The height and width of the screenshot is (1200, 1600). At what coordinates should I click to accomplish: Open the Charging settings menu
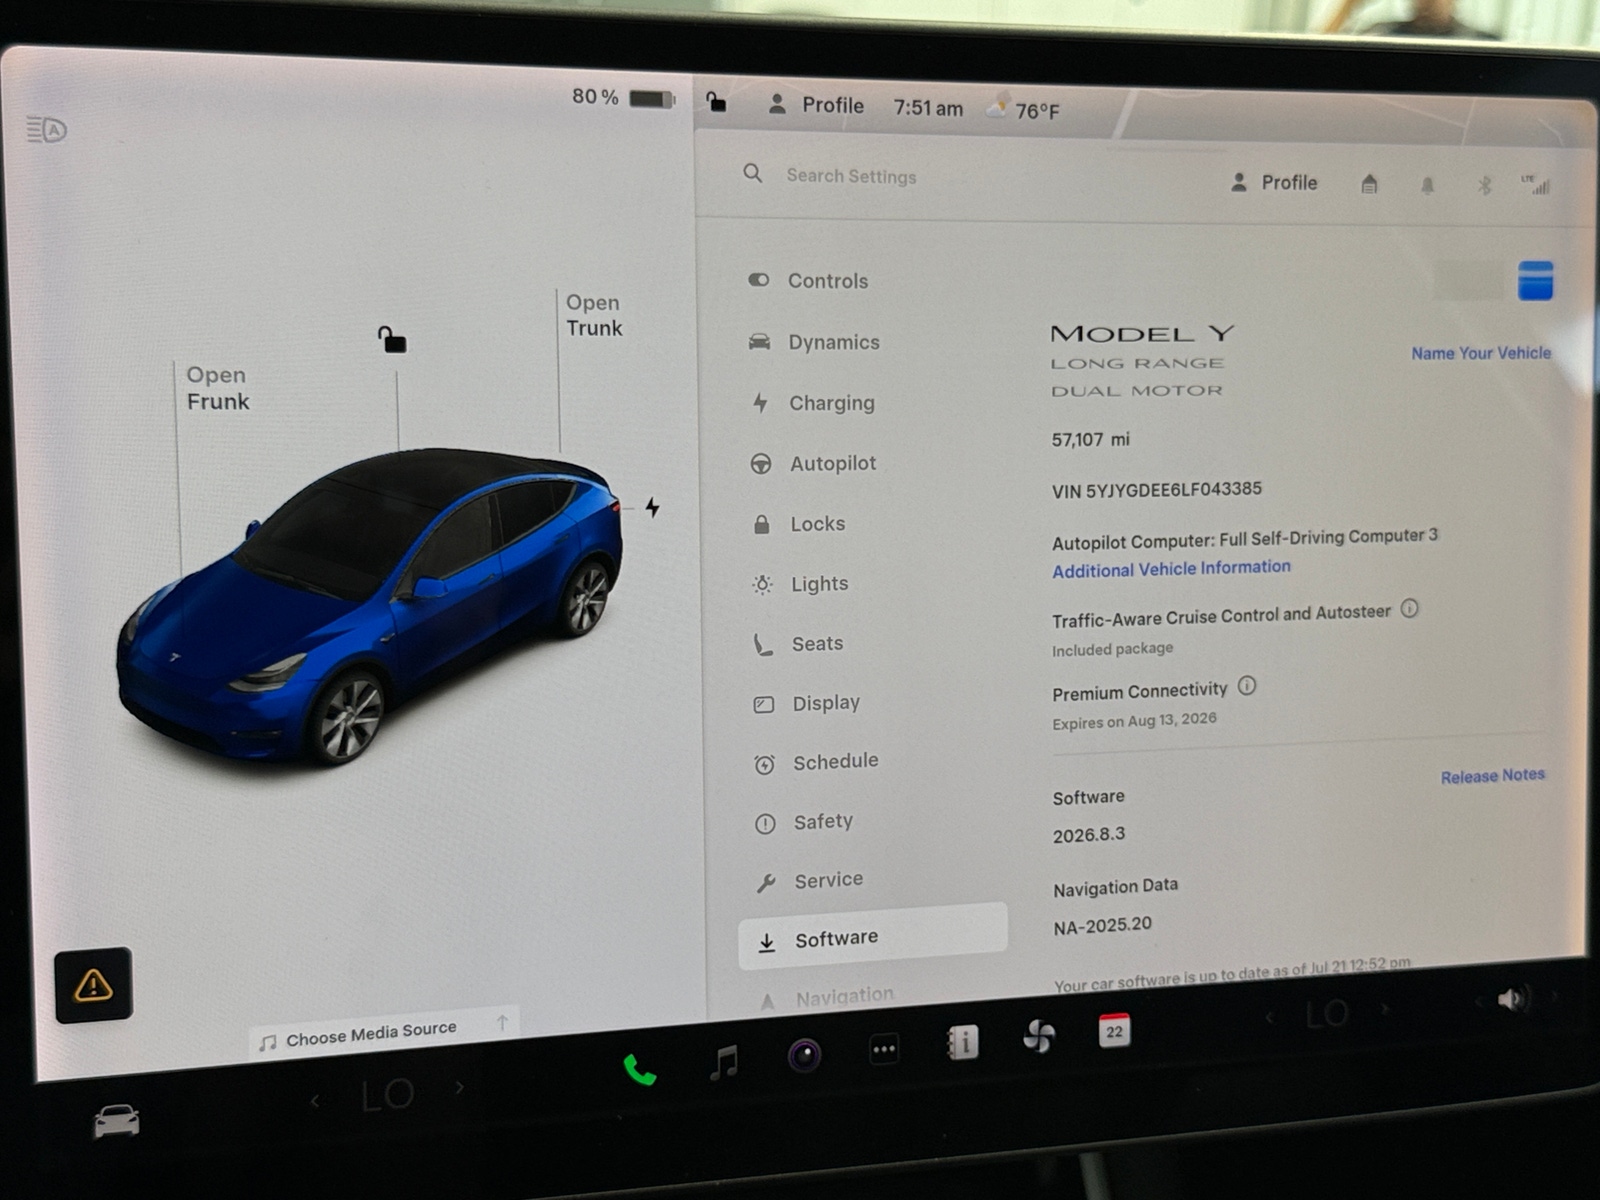[813, 403]
